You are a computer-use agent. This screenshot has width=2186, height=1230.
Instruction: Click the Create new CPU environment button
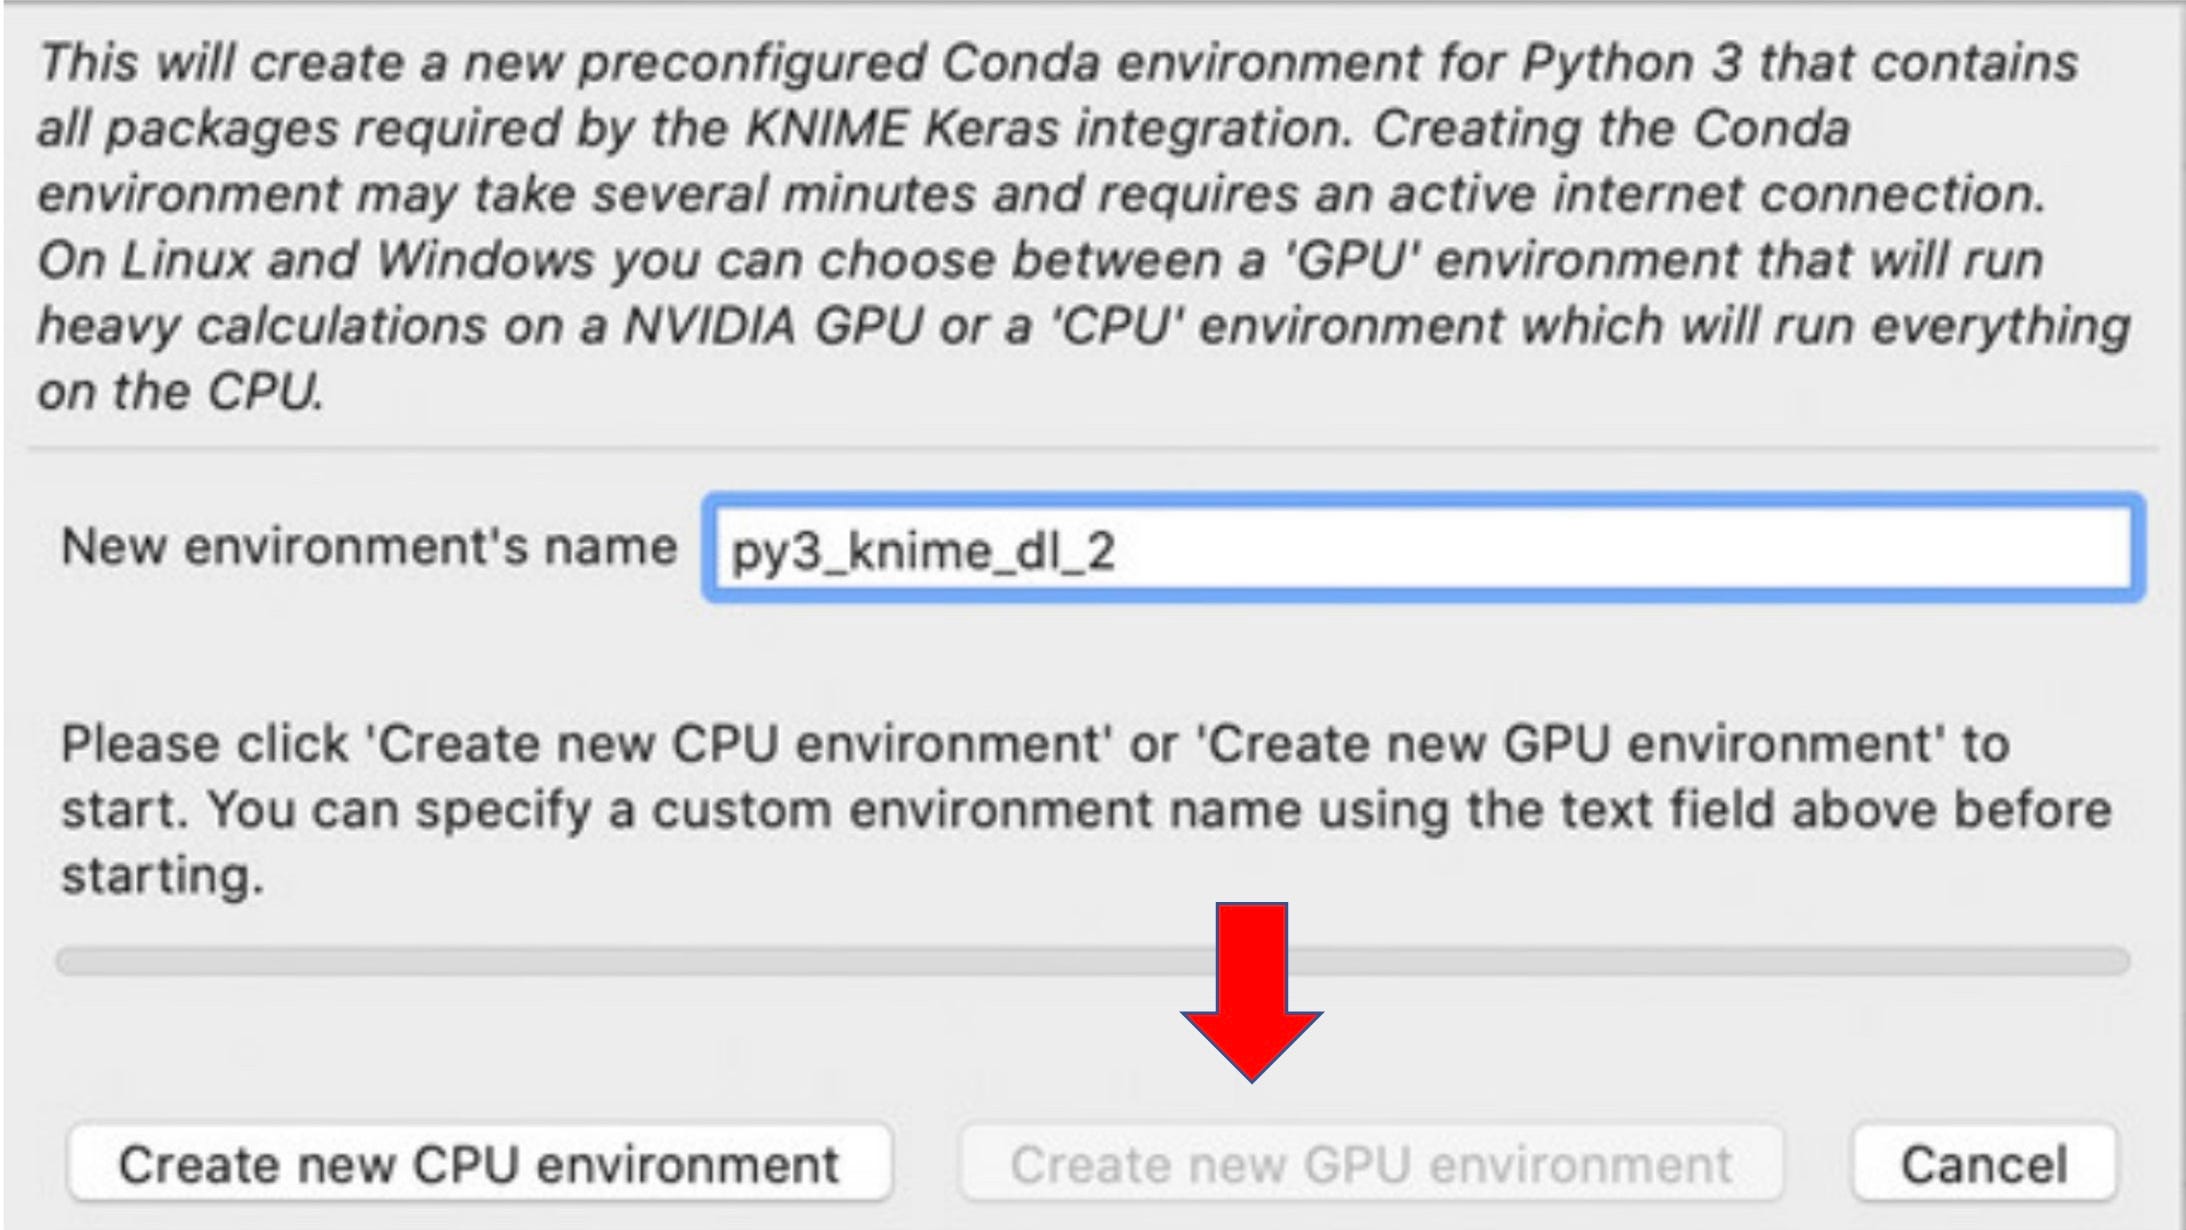[479, 1164]
